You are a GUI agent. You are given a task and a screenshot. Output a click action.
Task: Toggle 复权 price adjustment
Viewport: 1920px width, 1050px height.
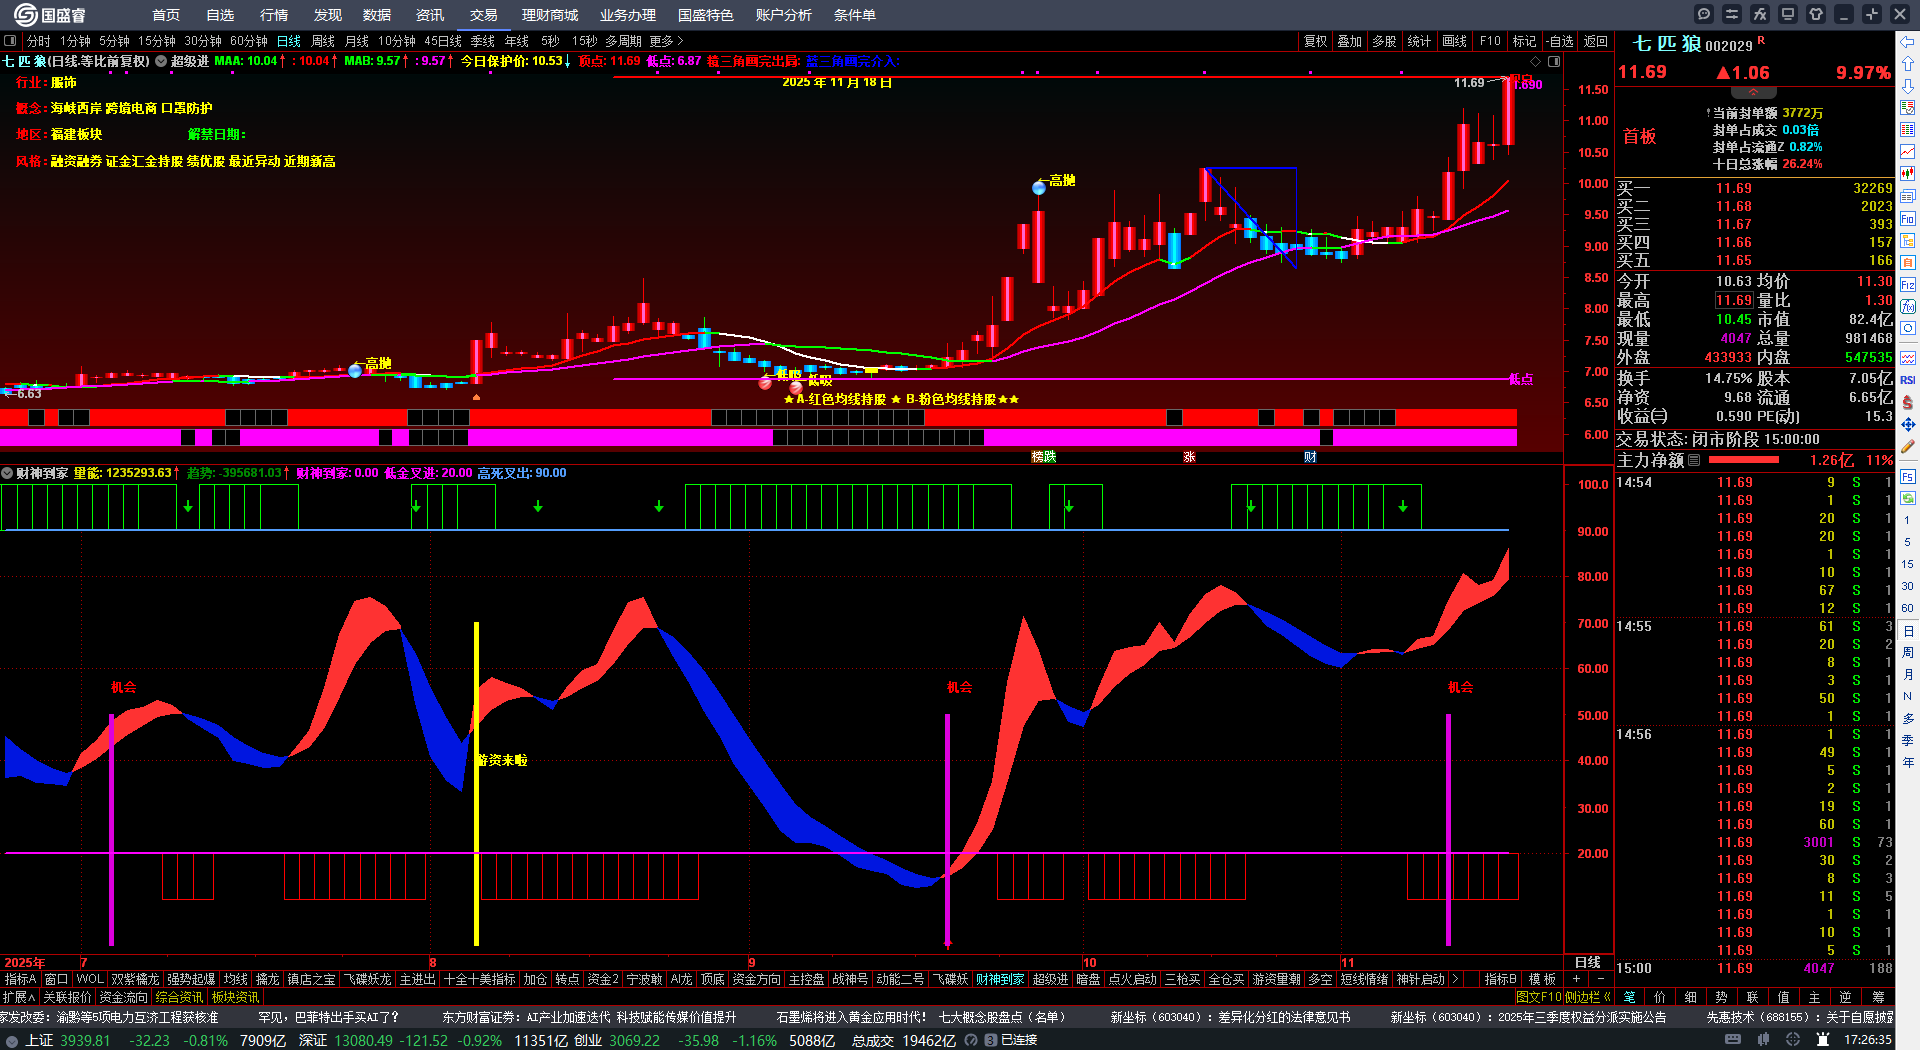(x=1315, y=41)
